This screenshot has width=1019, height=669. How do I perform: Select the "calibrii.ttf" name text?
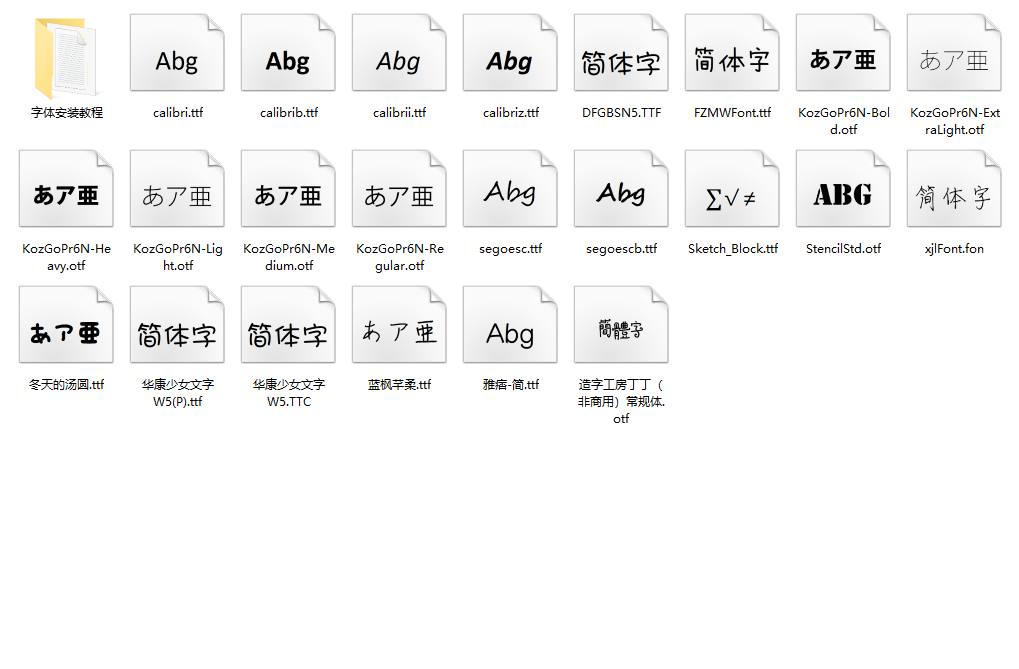[x=400, y=112]
